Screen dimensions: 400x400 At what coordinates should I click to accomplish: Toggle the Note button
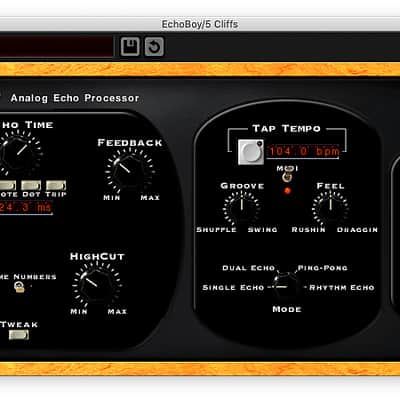(7, 185)
